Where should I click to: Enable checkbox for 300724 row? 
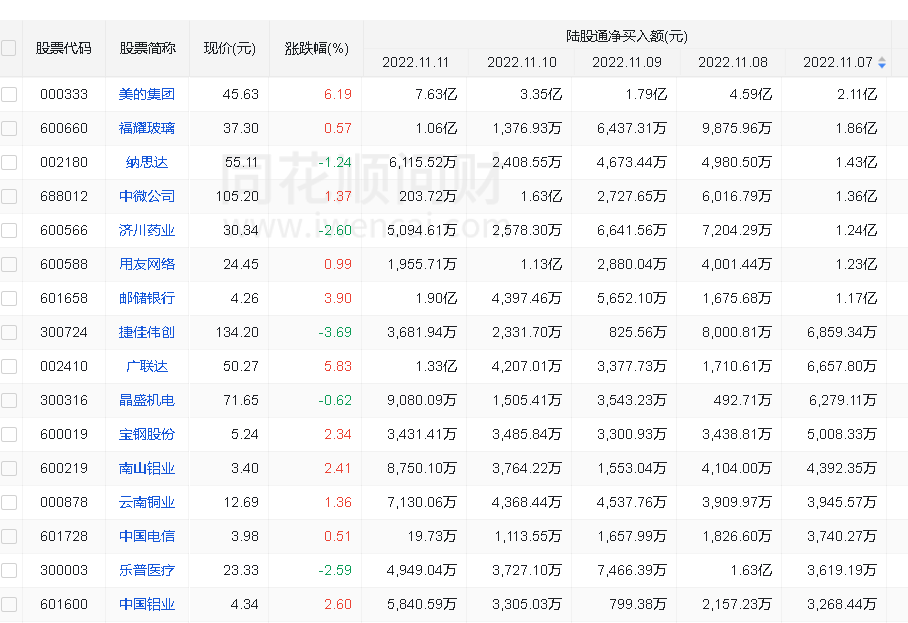(9, 332)
